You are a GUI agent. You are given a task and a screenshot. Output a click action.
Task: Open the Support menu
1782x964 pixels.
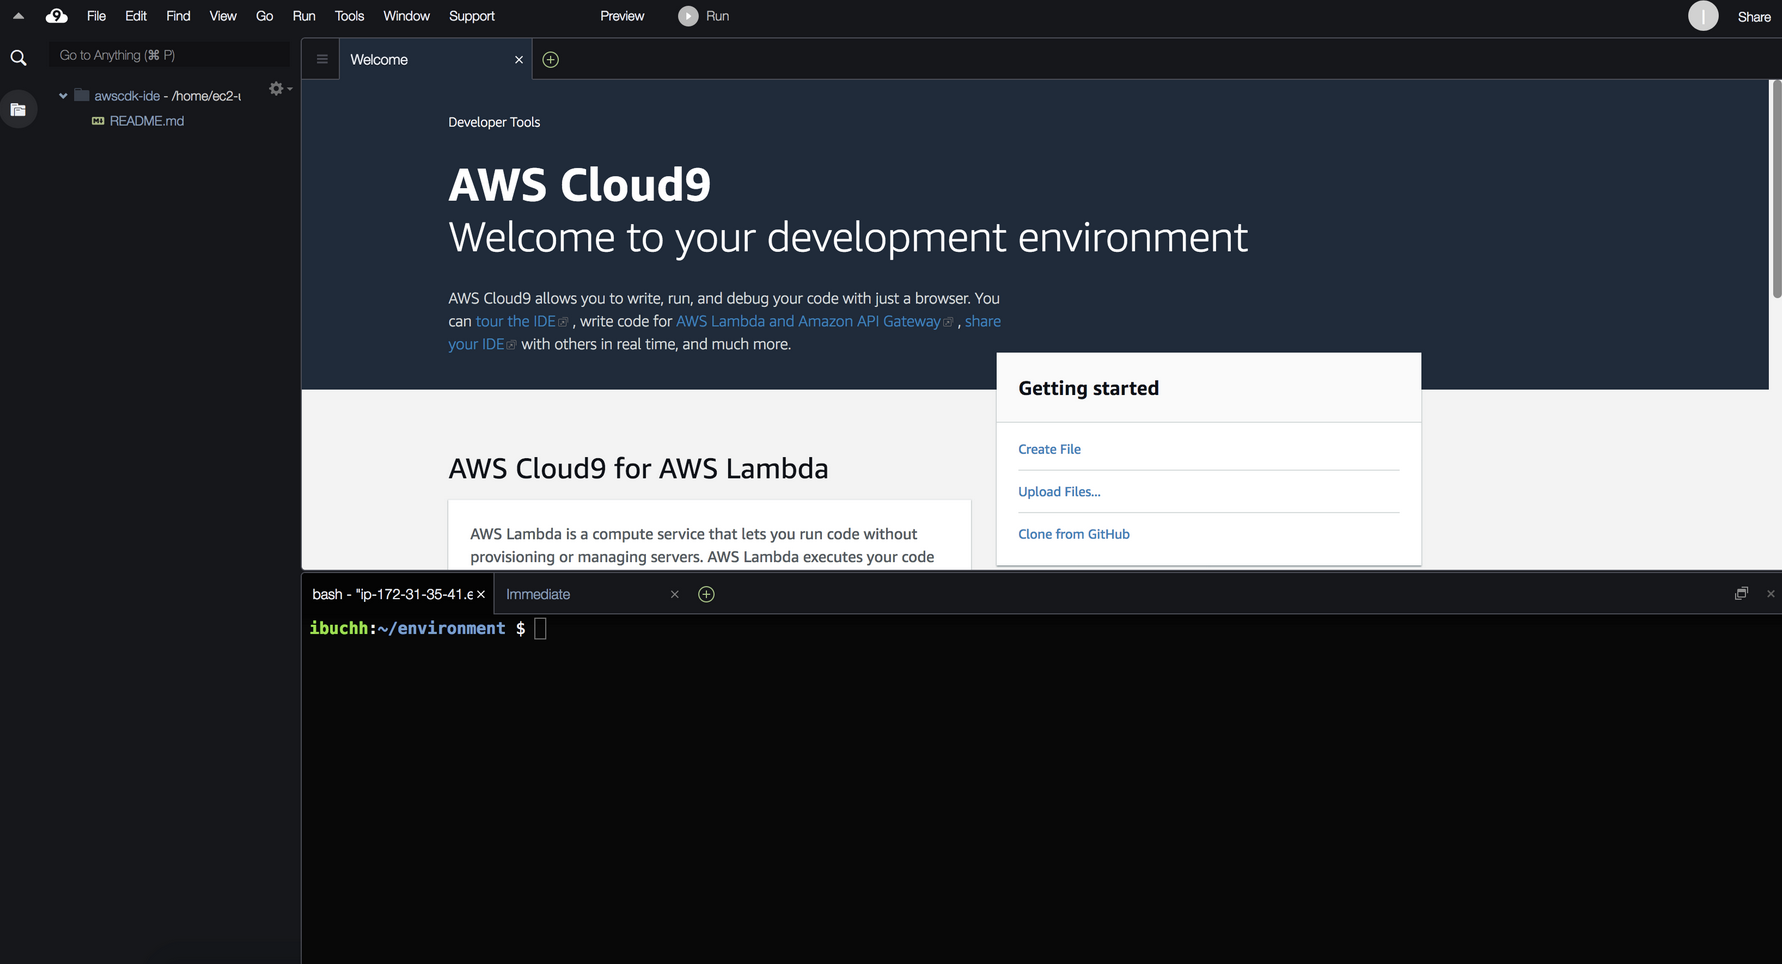tap(472, 16)
